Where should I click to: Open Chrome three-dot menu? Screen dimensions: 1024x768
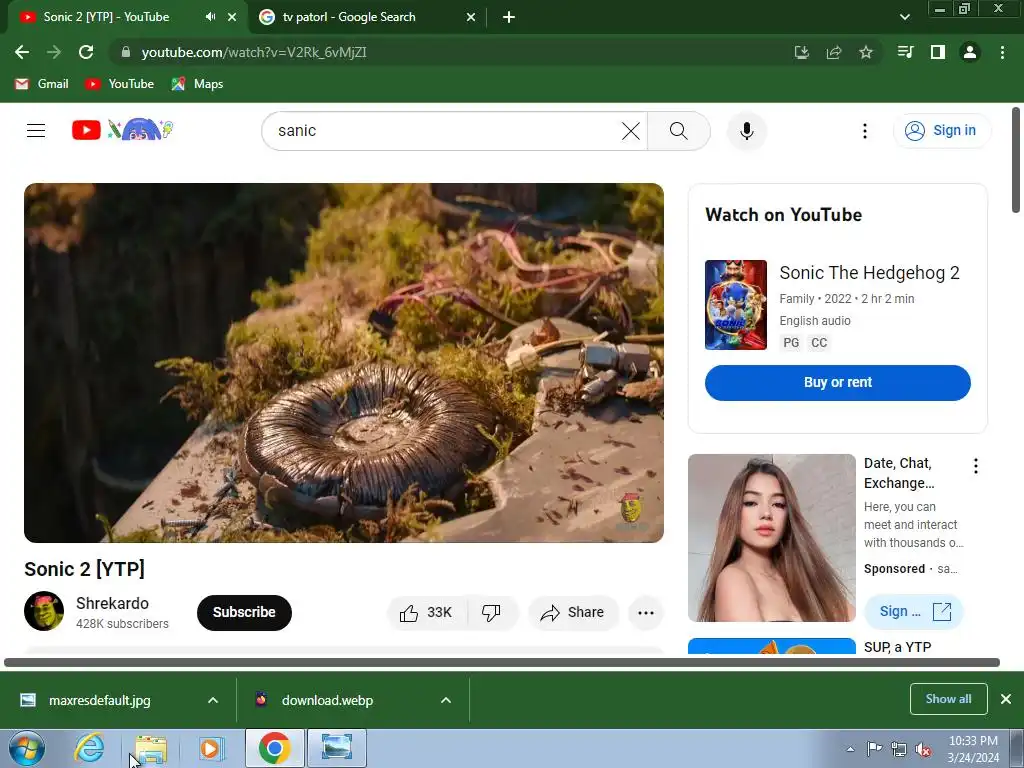point(1002,52)
